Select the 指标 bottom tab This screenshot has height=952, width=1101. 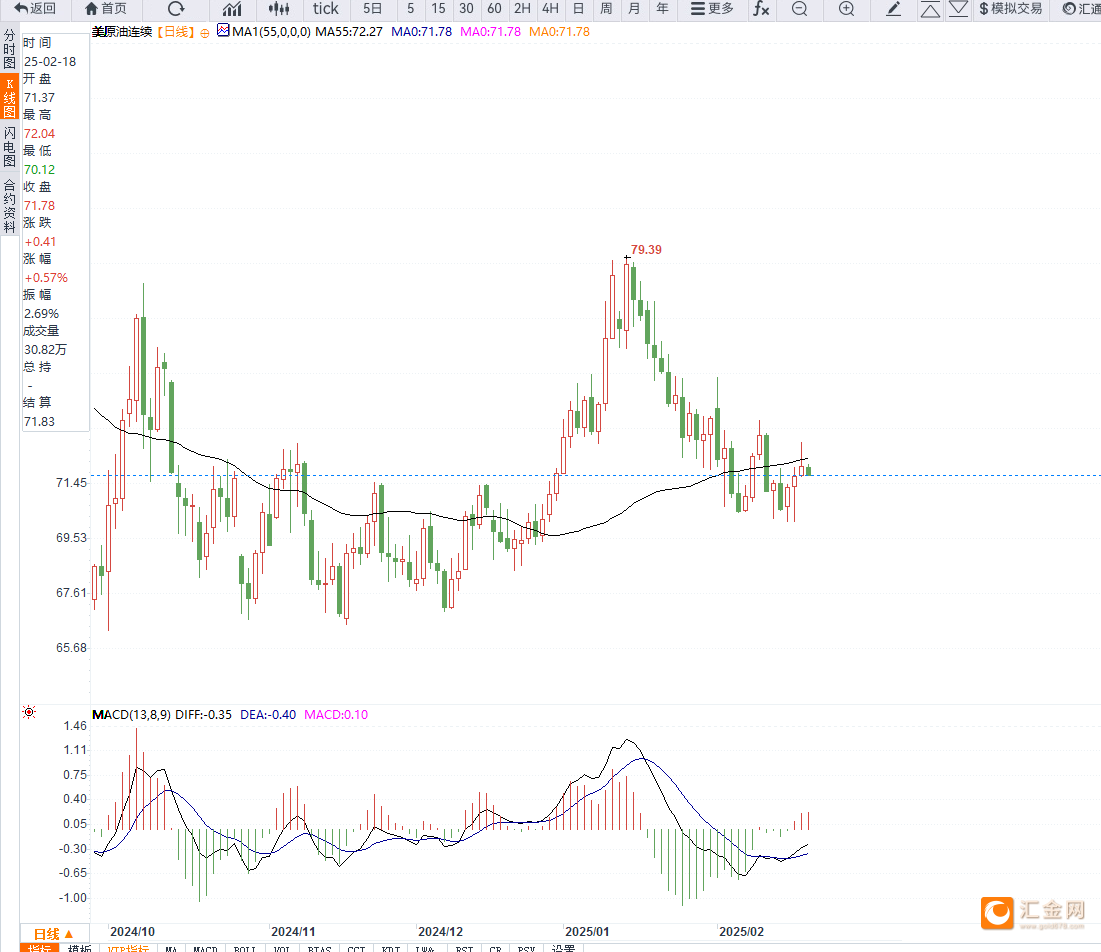click(39, 948)
